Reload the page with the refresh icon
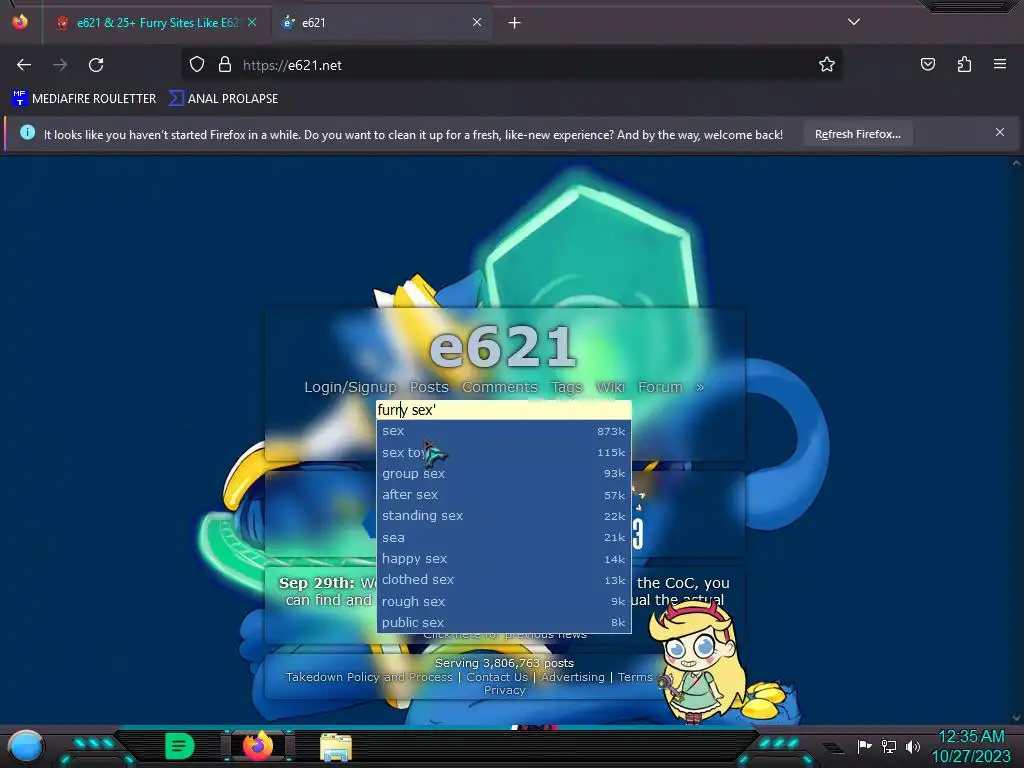 [x=96, y=65]
